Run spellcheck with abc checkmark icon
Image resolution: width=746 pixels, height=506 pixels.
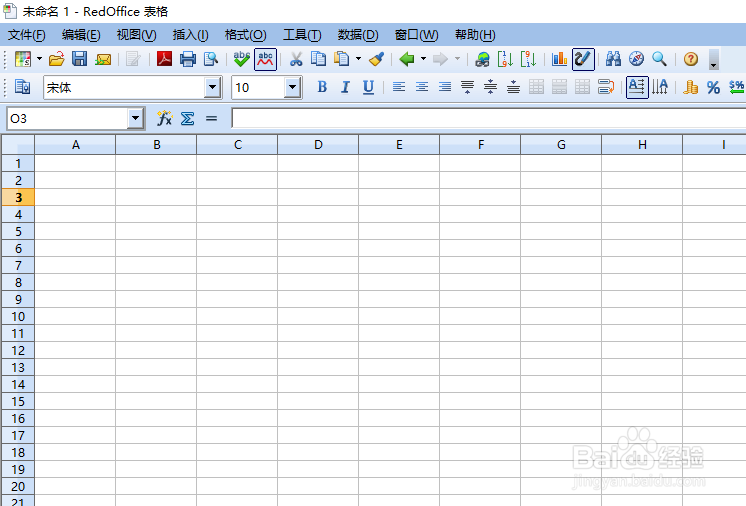[242, 59]
